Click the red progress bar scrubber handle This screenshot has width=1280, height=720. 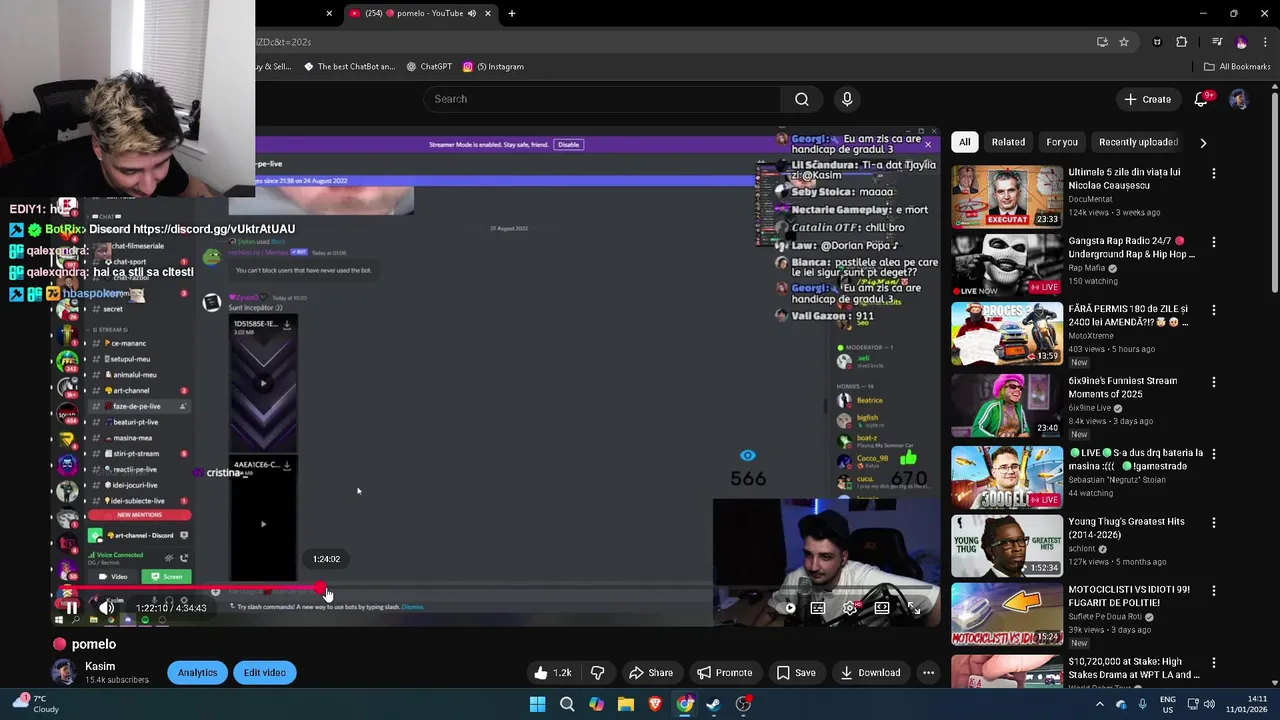pyautogui.click(x=320, y=589)
